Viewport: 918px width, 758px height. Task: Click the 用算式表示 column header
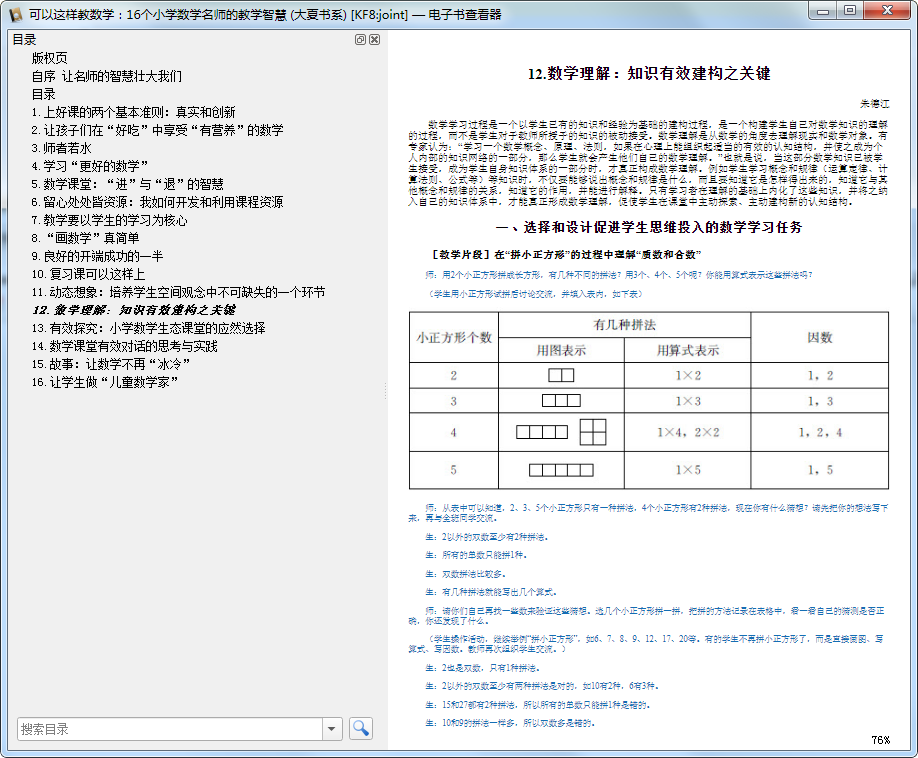[x=687, y=350]
